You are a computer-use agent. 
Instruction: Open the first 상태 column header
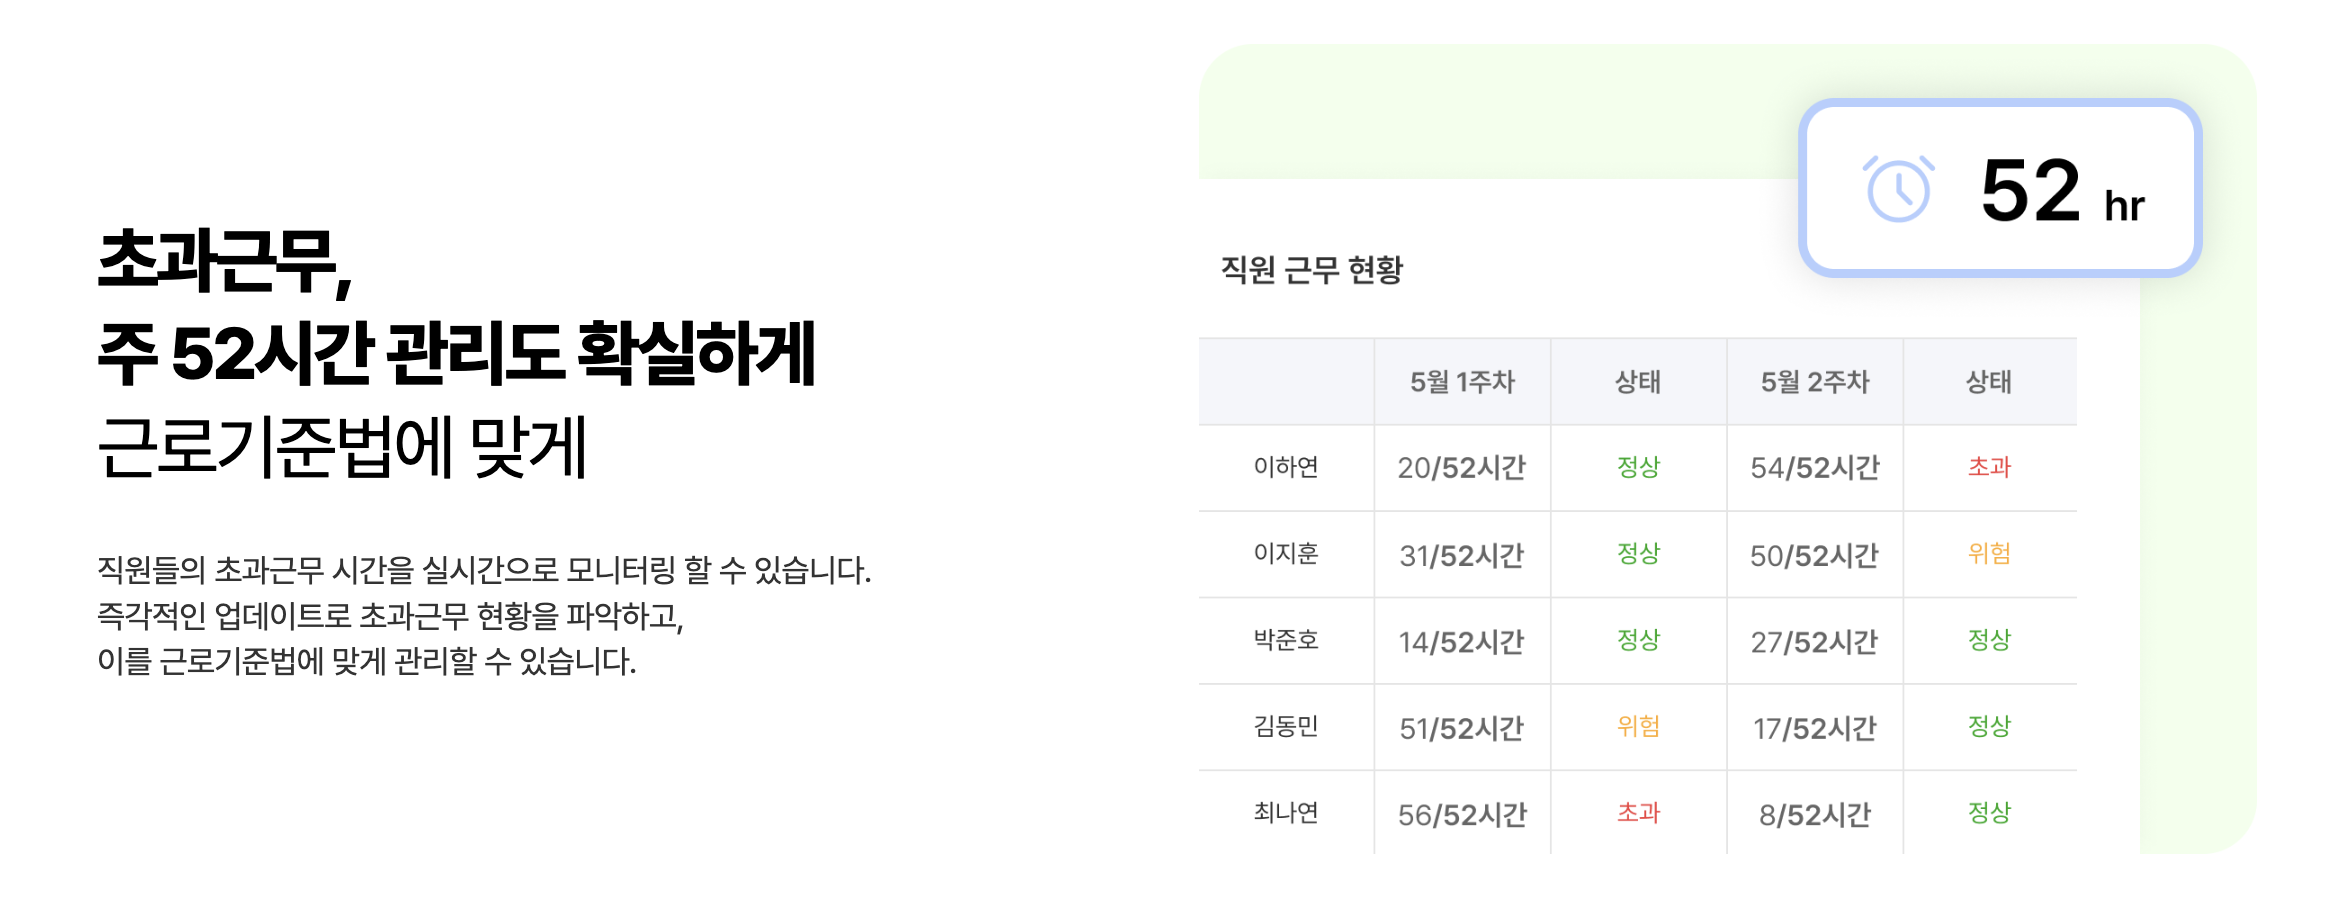point(1638,380)
